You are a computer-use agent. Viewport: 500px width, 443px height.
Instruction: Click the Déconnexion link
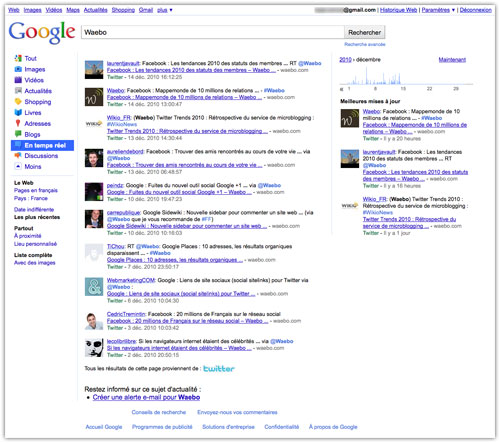475,10
